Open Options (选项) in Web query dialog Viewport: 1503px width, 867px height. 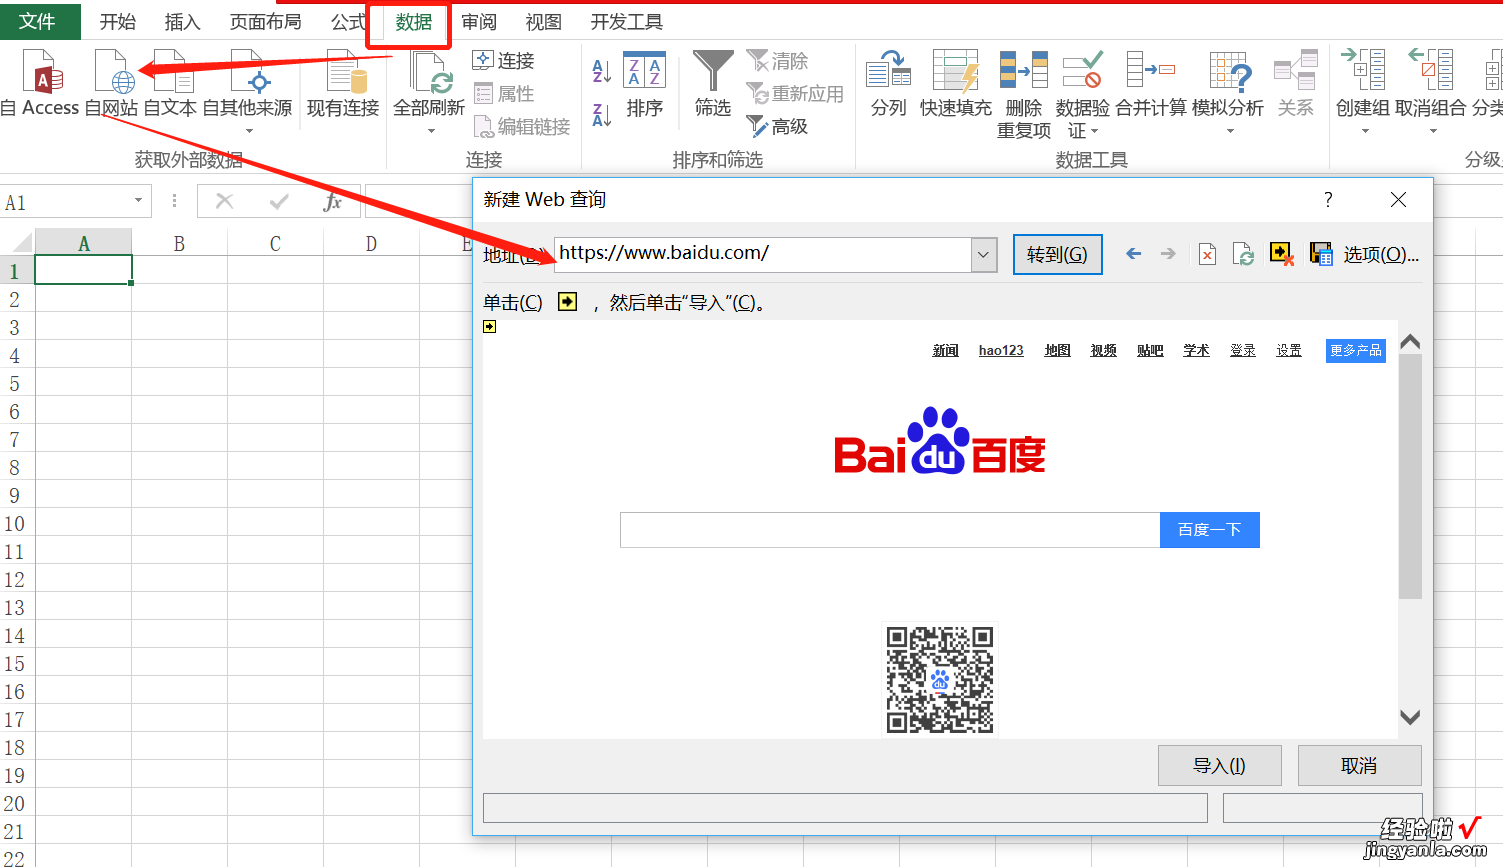pyautogui.click(x=1381, y=255)
